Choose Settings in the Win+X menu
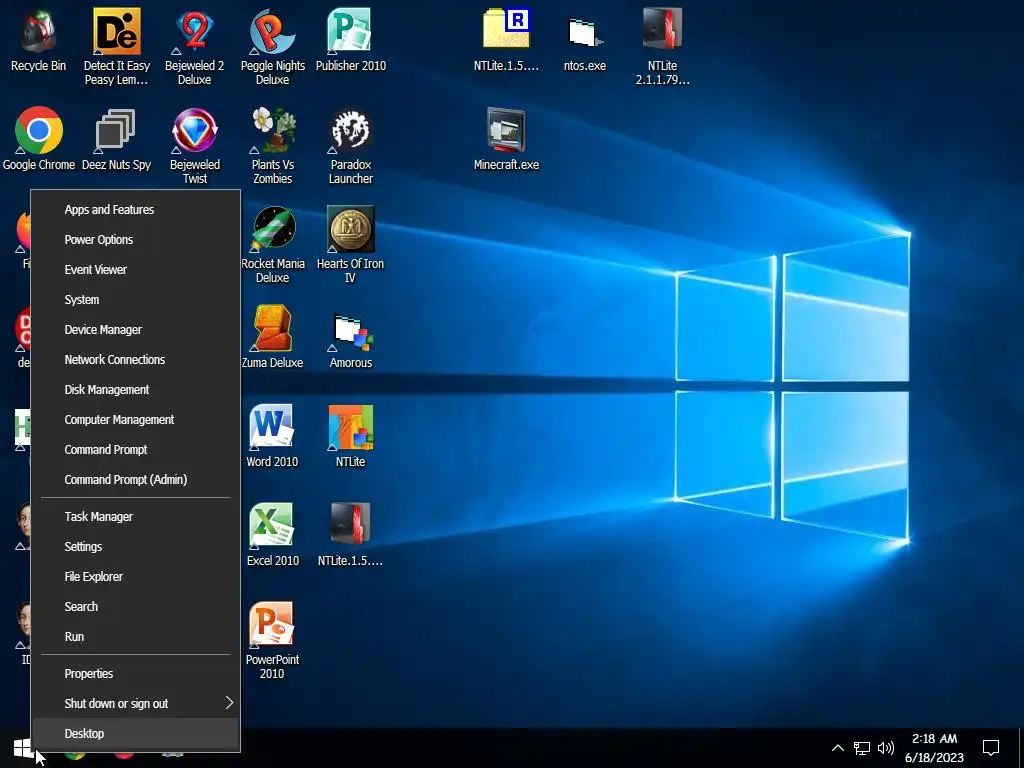Image resolution: width=1024 pixels, height=768 pixels. point(136,547)
